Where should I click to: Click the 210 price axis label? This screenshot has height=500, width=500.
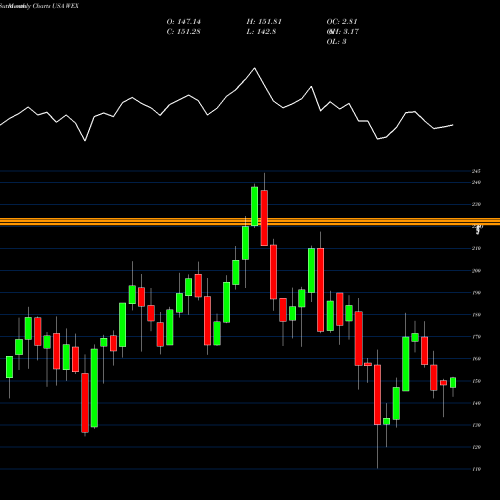(x=476, y=248)
